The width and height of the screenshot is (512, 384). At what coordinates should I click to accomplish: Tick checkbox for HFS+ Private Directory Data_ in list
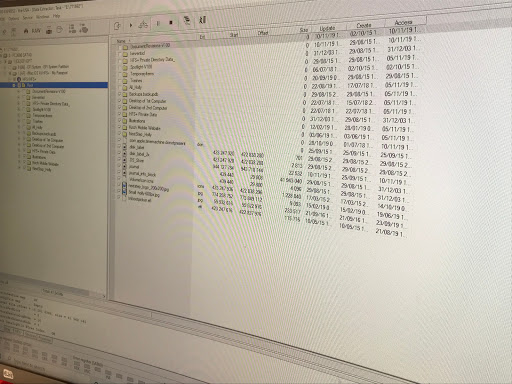pyautogui.click(x=120, y=61)
